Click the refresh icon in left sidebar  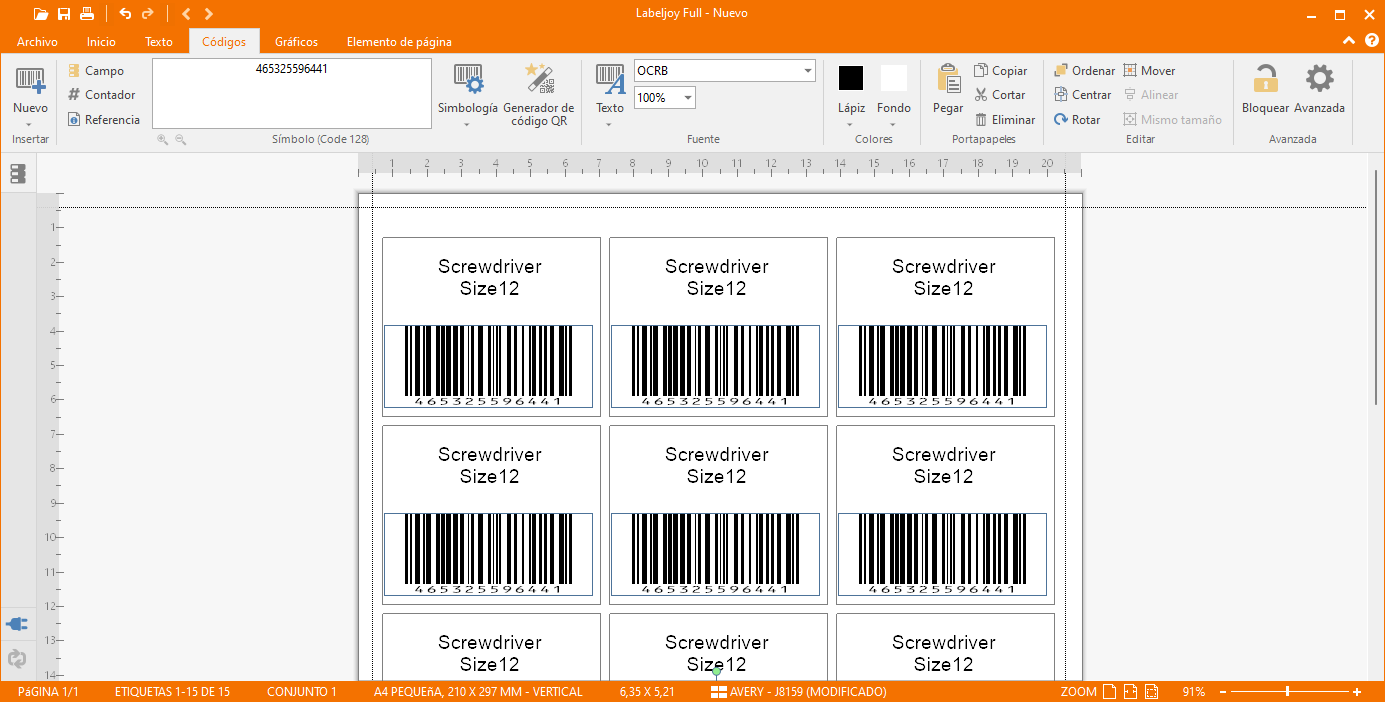(x=17, y=659)
